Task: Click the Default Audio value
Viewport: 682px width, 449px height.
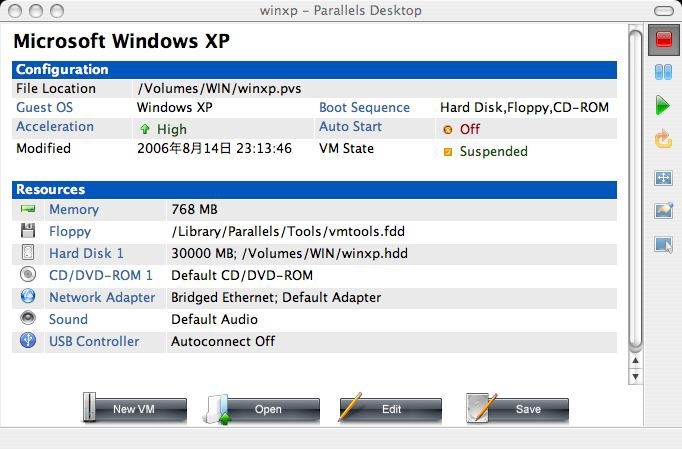Action: coord(214,319)
